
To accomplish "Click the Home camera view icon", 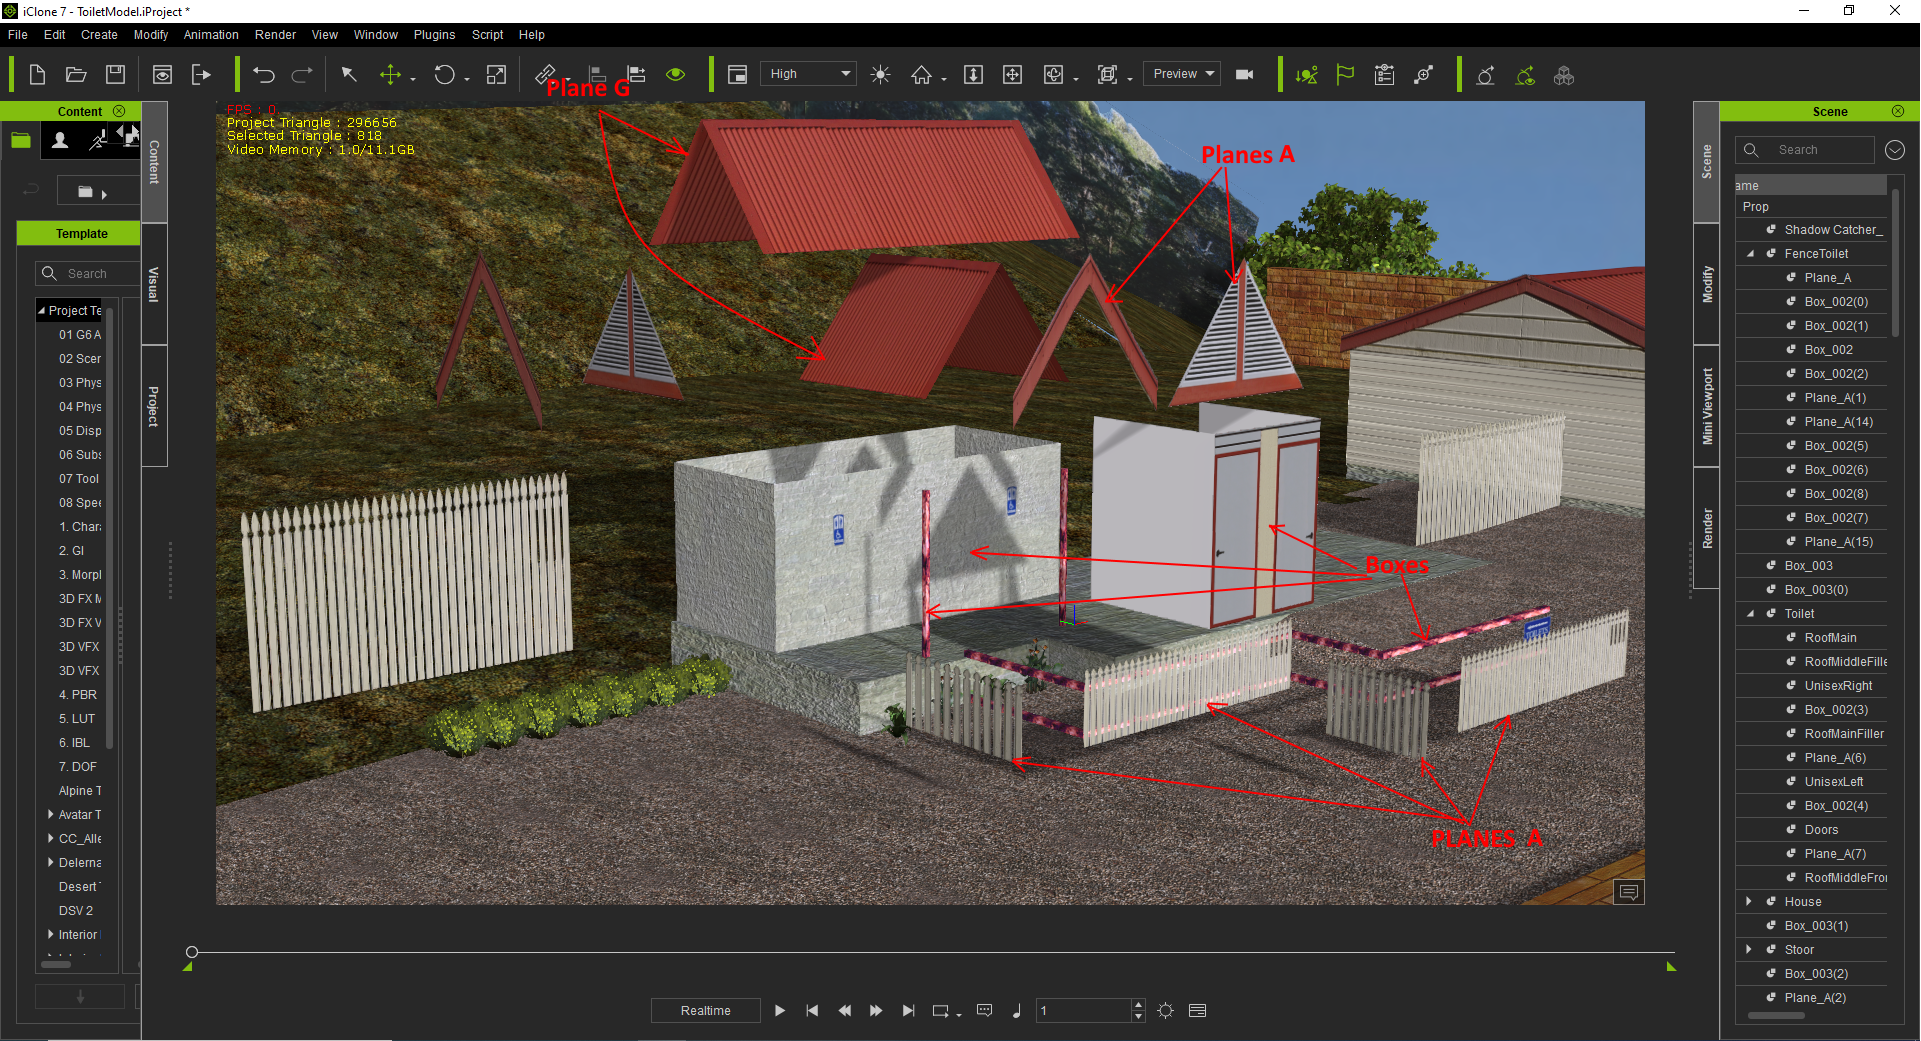I will pos(921,75).
